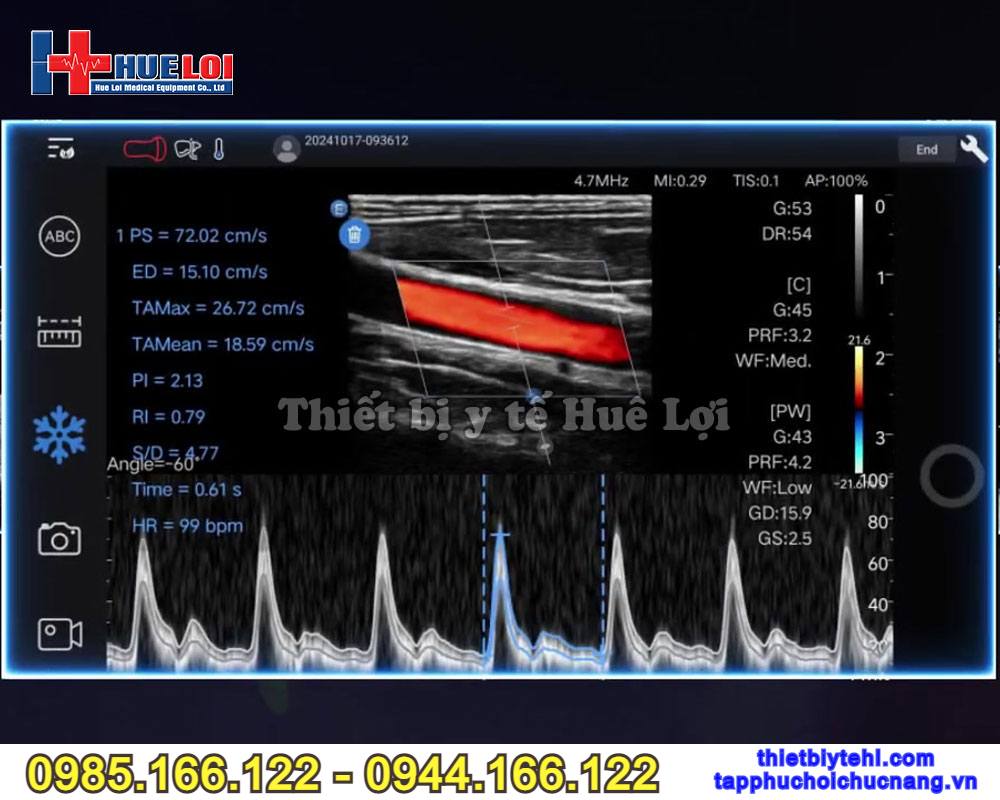The image size is (1000, 800).
Task: Open settings with the wrench icon
Action: click(973, 149)
